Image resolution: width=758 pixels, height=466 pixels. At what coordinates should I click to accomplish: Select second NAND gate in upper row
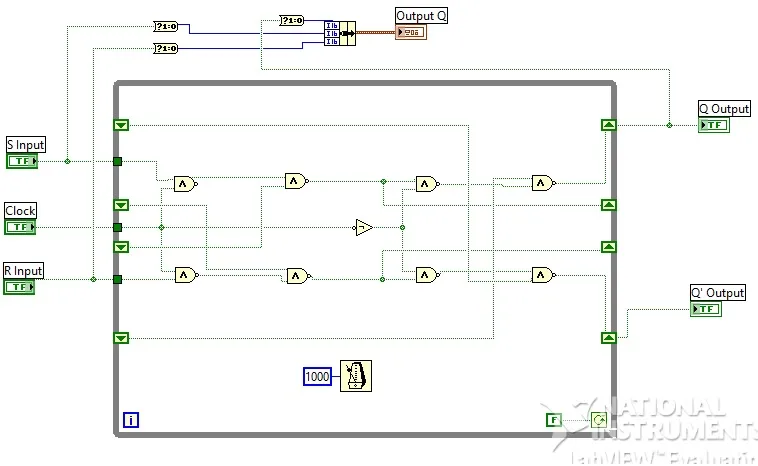tap(297, 181)
